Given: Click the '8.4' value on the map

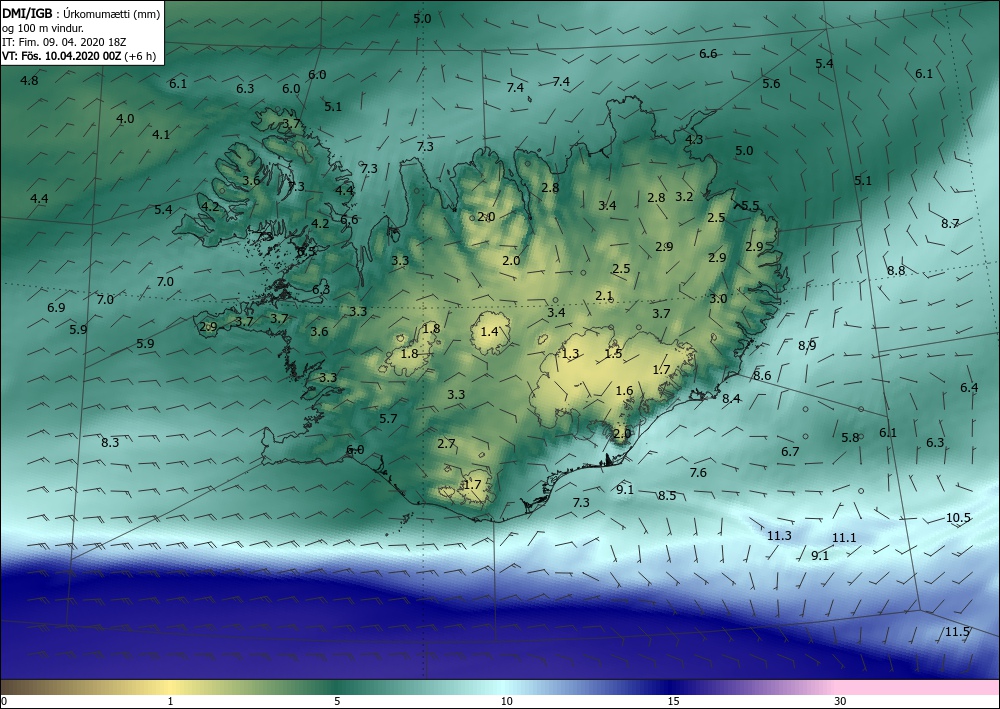Looking at the screenshot, I should (732, 398).
